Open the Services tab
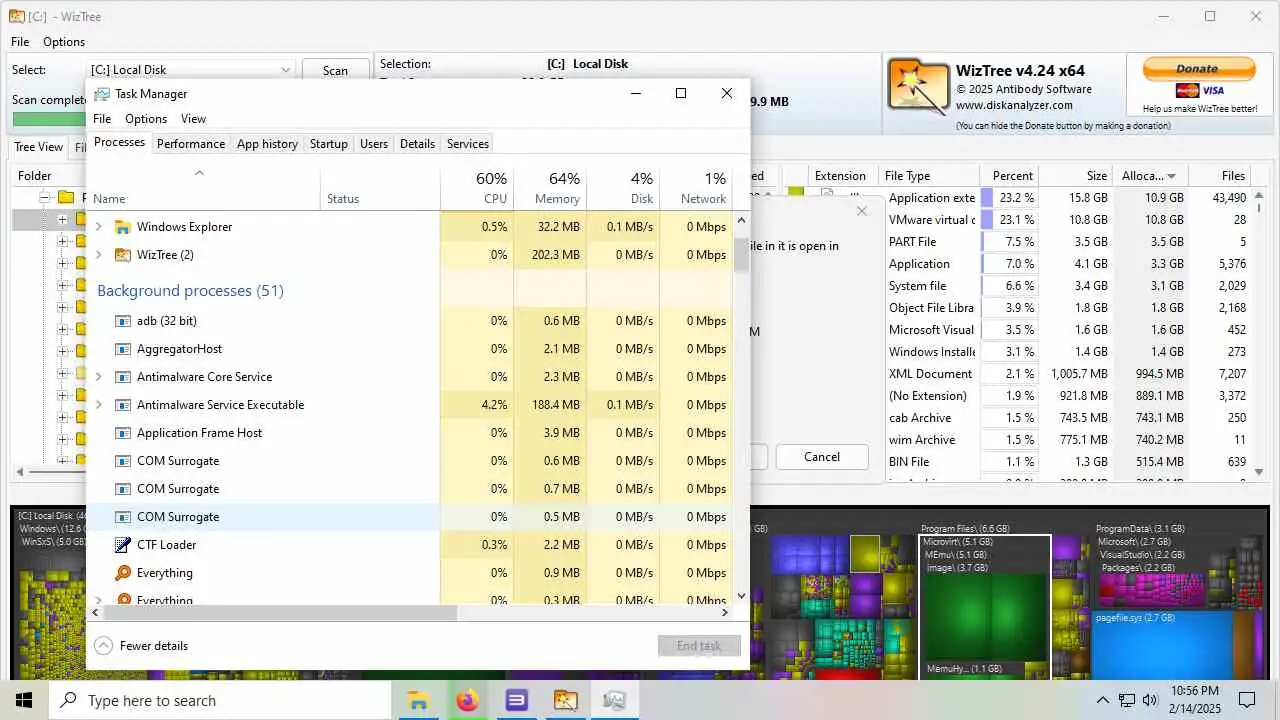This screenshot has width=1280, height=720. click(468, 144)
